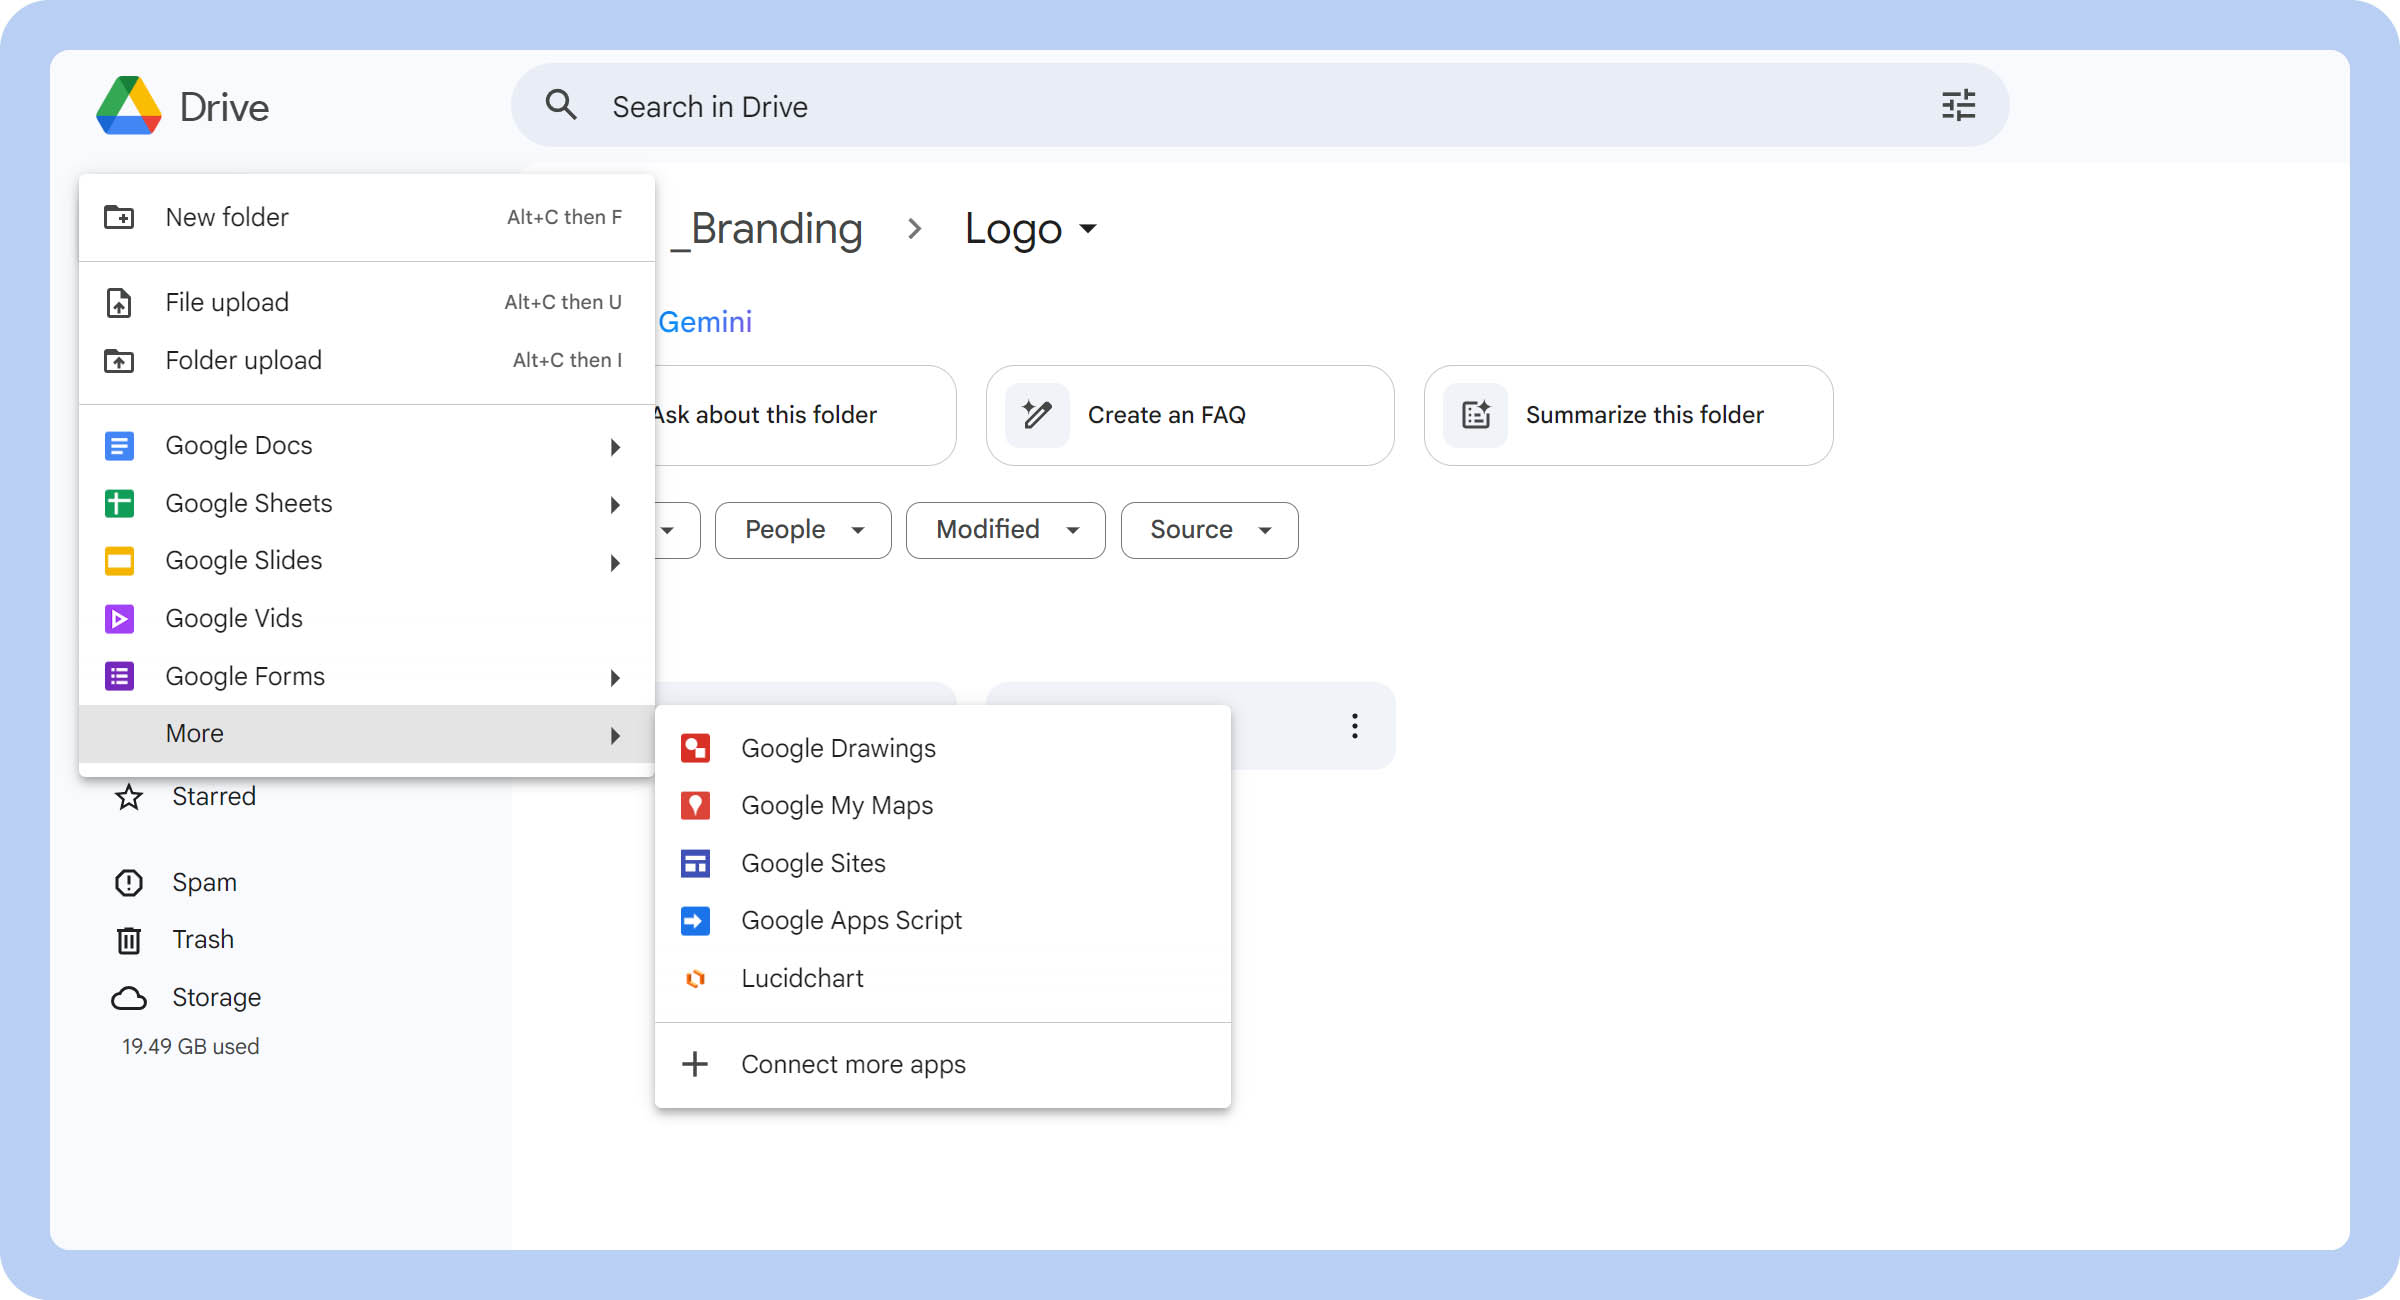Open Lucidchart from the More submenu

point(801,978)
